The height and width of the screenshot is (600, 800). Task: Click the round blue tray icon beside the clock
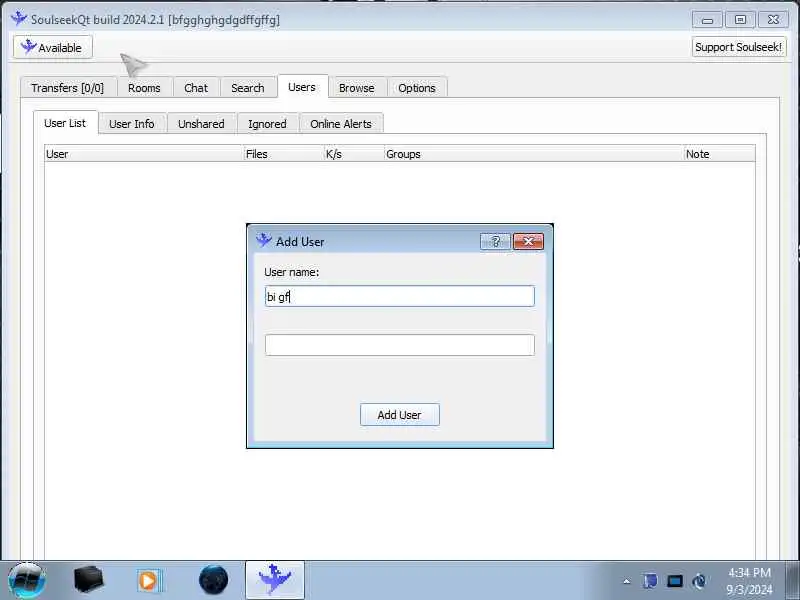[x=699, y=581]
